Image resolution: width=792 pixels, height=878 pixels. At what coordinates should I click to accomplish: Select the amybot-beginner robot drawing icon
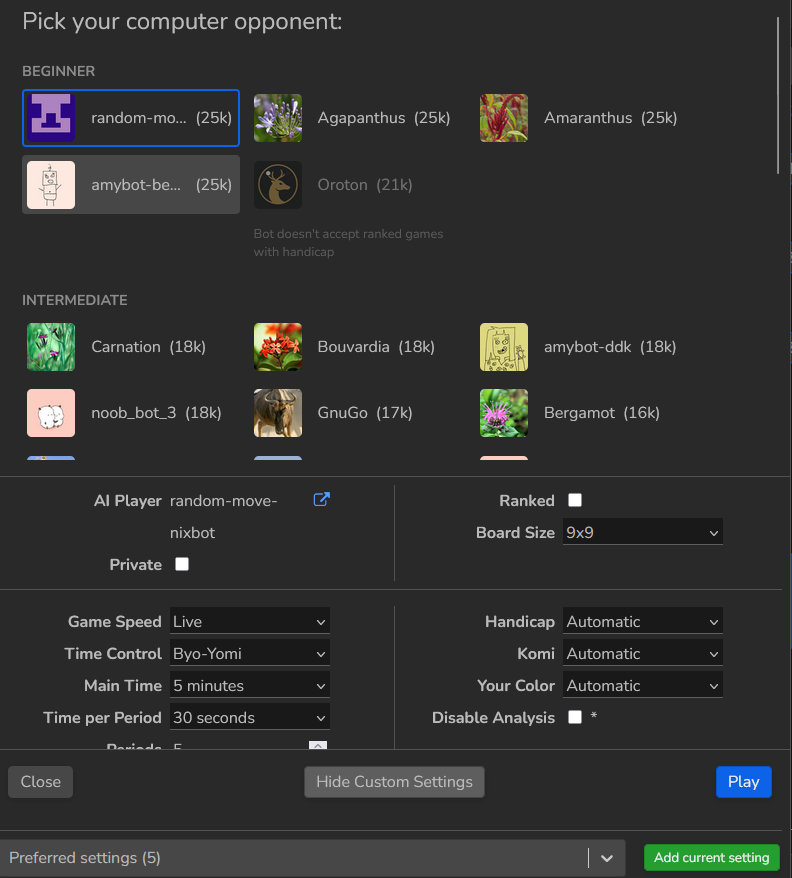click(x=51, y=185)
